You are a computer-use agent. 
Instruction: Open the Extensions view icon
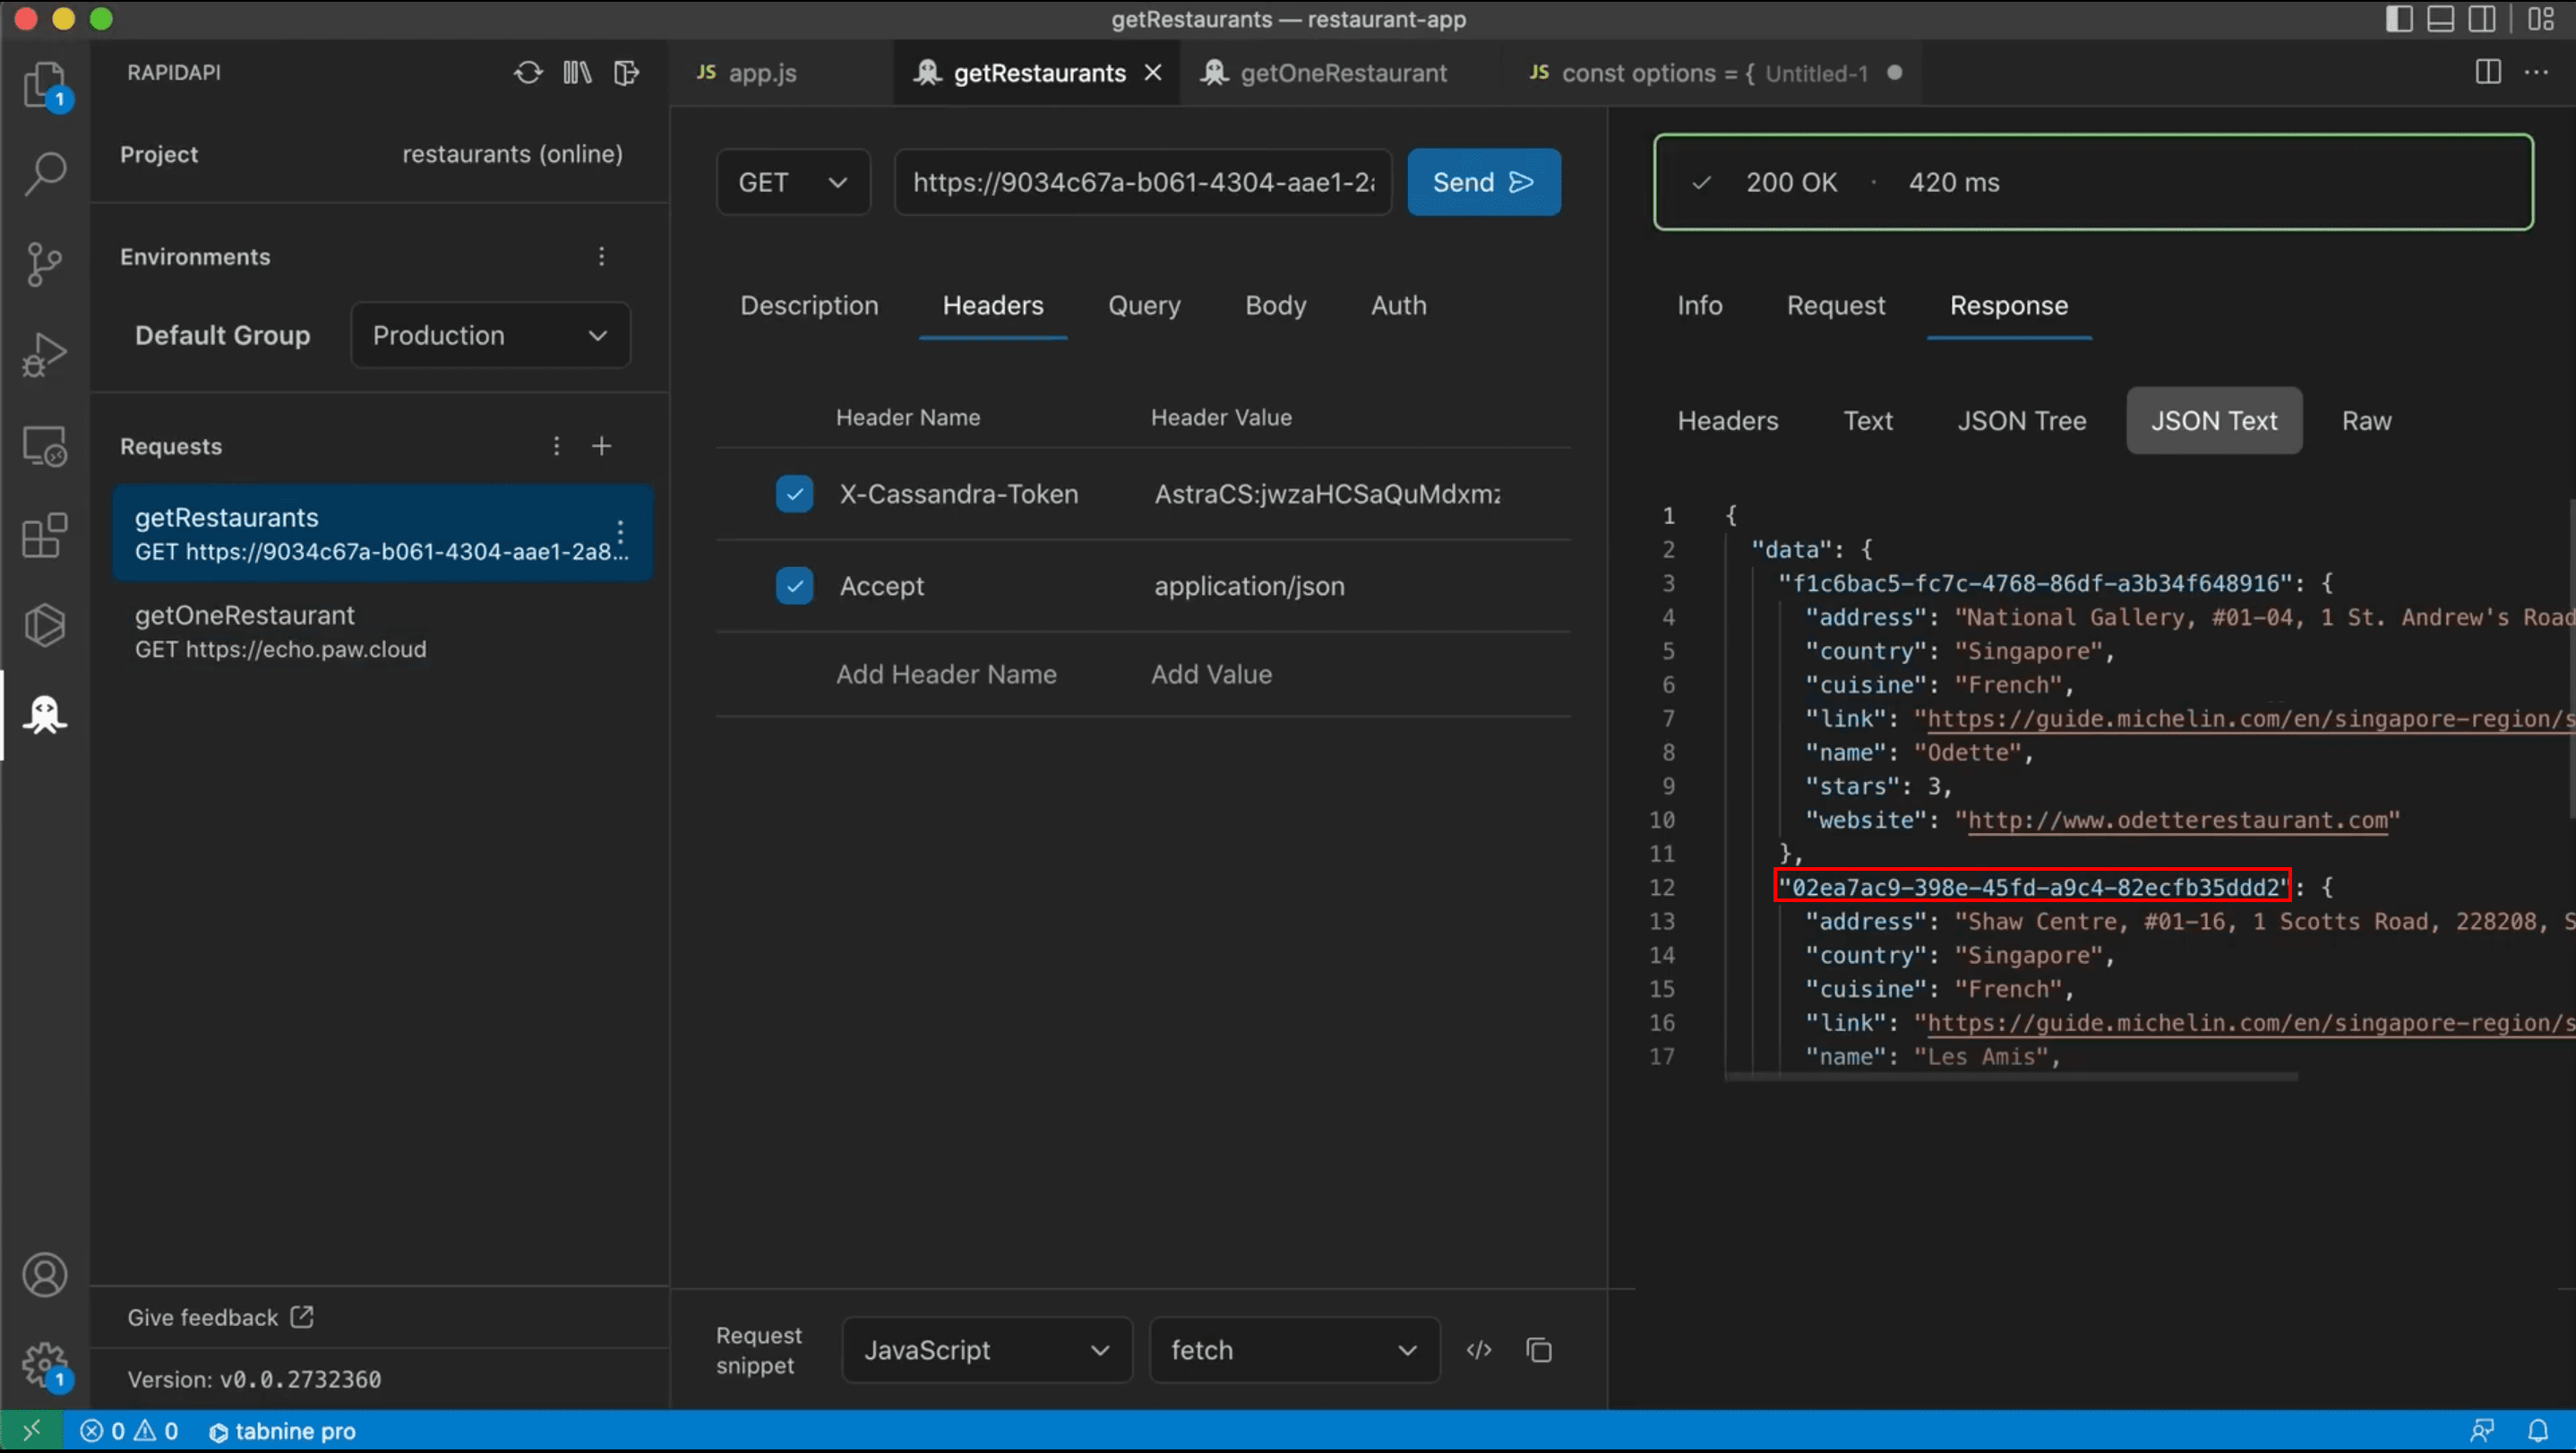coord(45,535)
